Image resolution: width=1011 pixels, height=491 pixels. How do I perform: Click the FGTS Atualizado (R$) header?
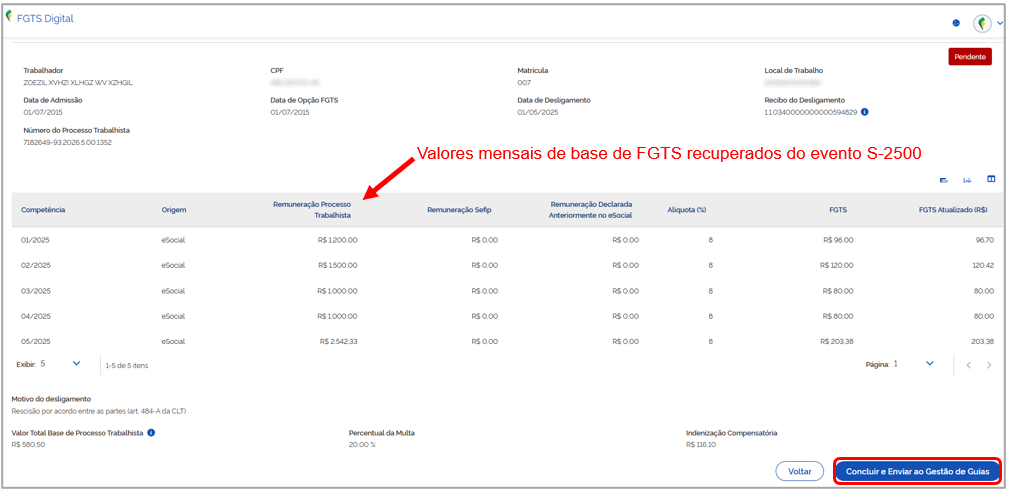(x=953, y=210)
